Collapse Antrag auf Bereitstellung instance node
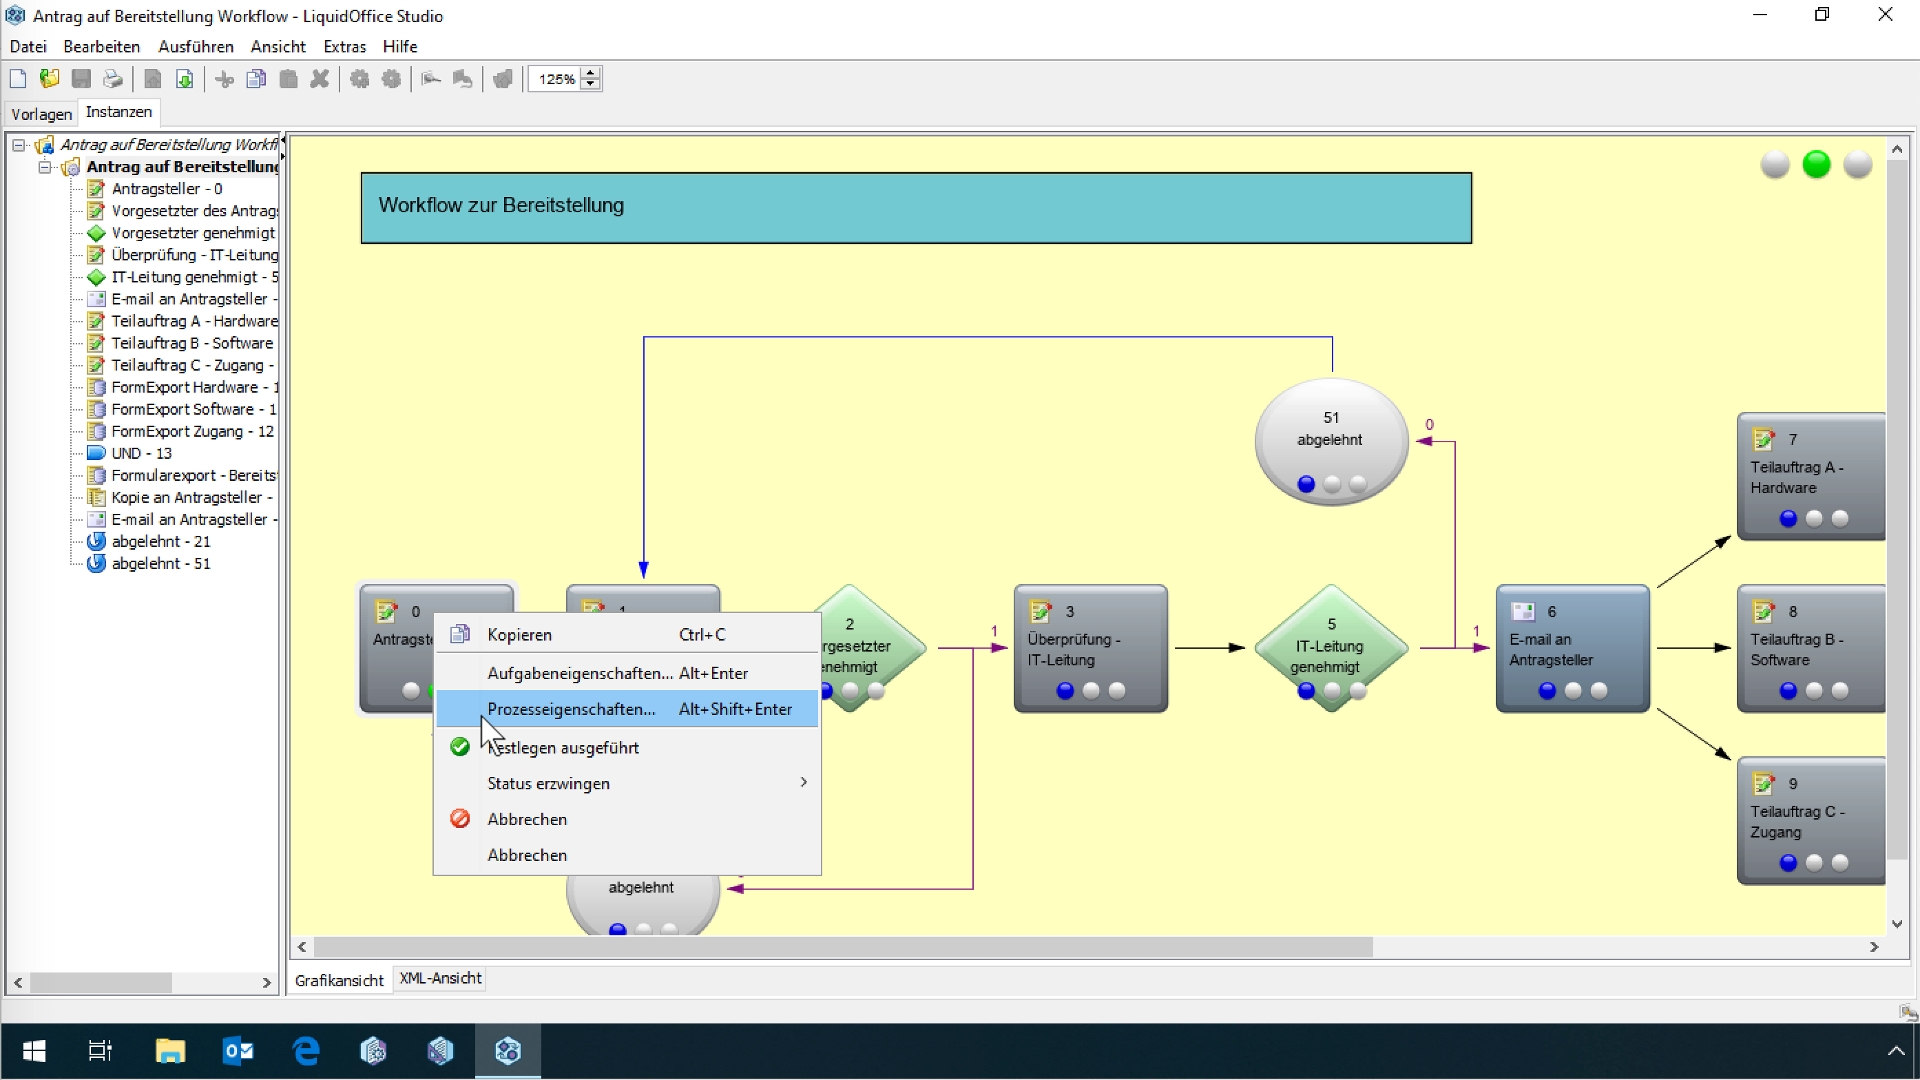 pyautogui.click(x=45, y=167)
